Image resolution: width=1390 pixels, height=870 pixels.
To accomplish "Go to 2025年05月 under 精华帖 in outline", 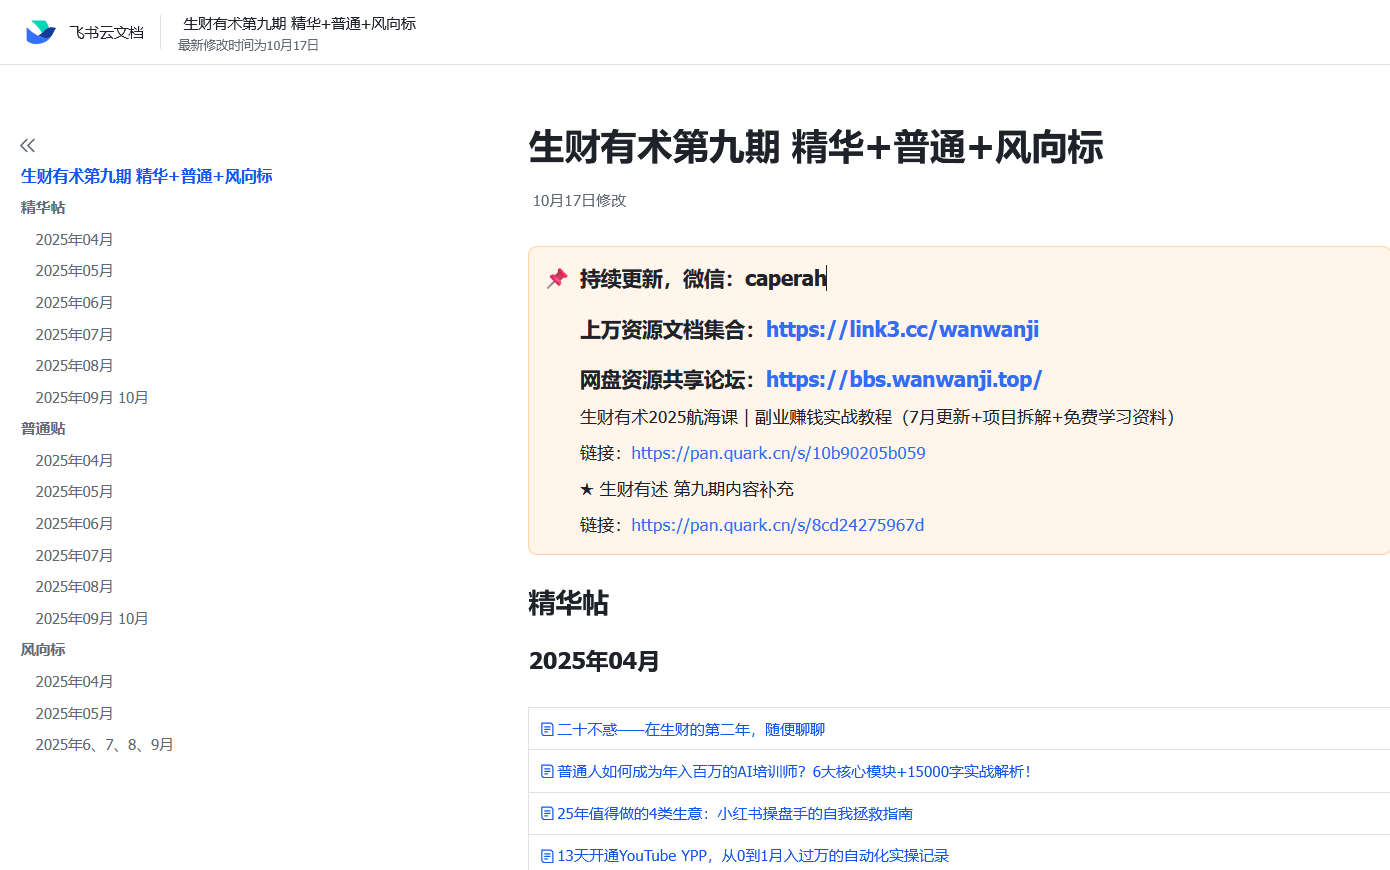I will click(x=74, y=270).
